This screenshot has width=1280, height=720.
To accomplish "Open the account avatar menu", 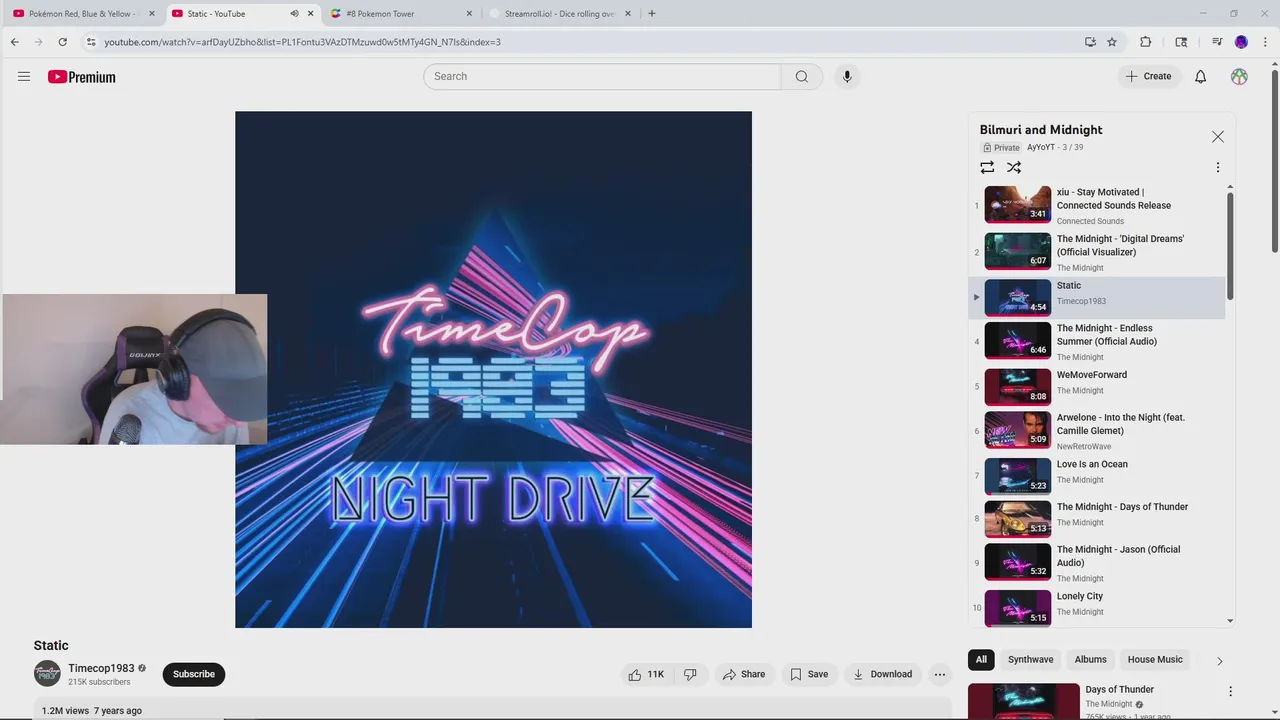I will pyautogui.click(x=1239, y=76).
